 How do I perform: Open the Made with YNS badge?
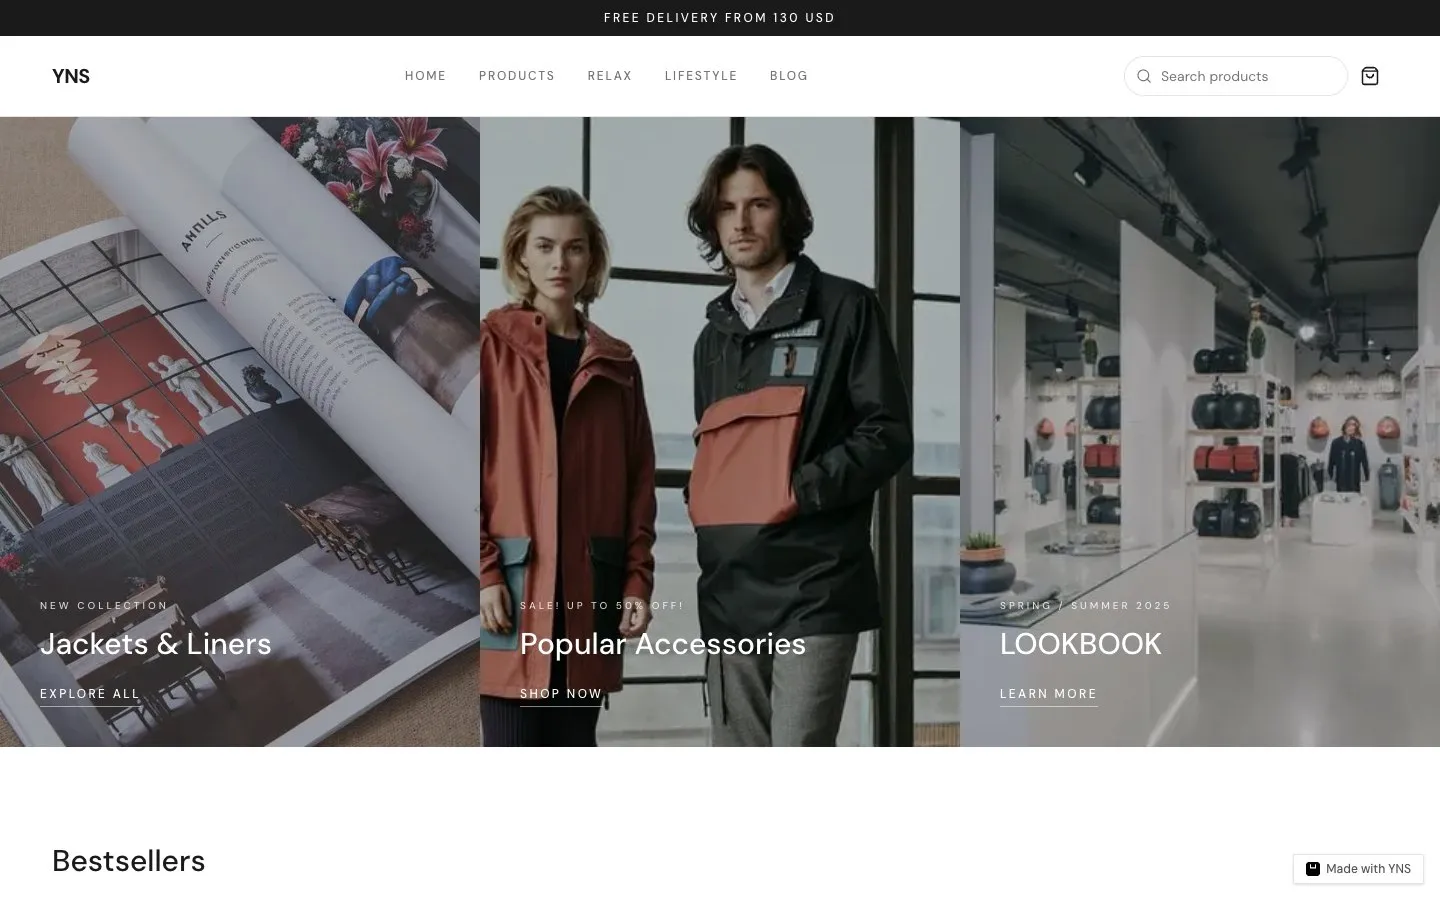click(x=1358, y=869)
